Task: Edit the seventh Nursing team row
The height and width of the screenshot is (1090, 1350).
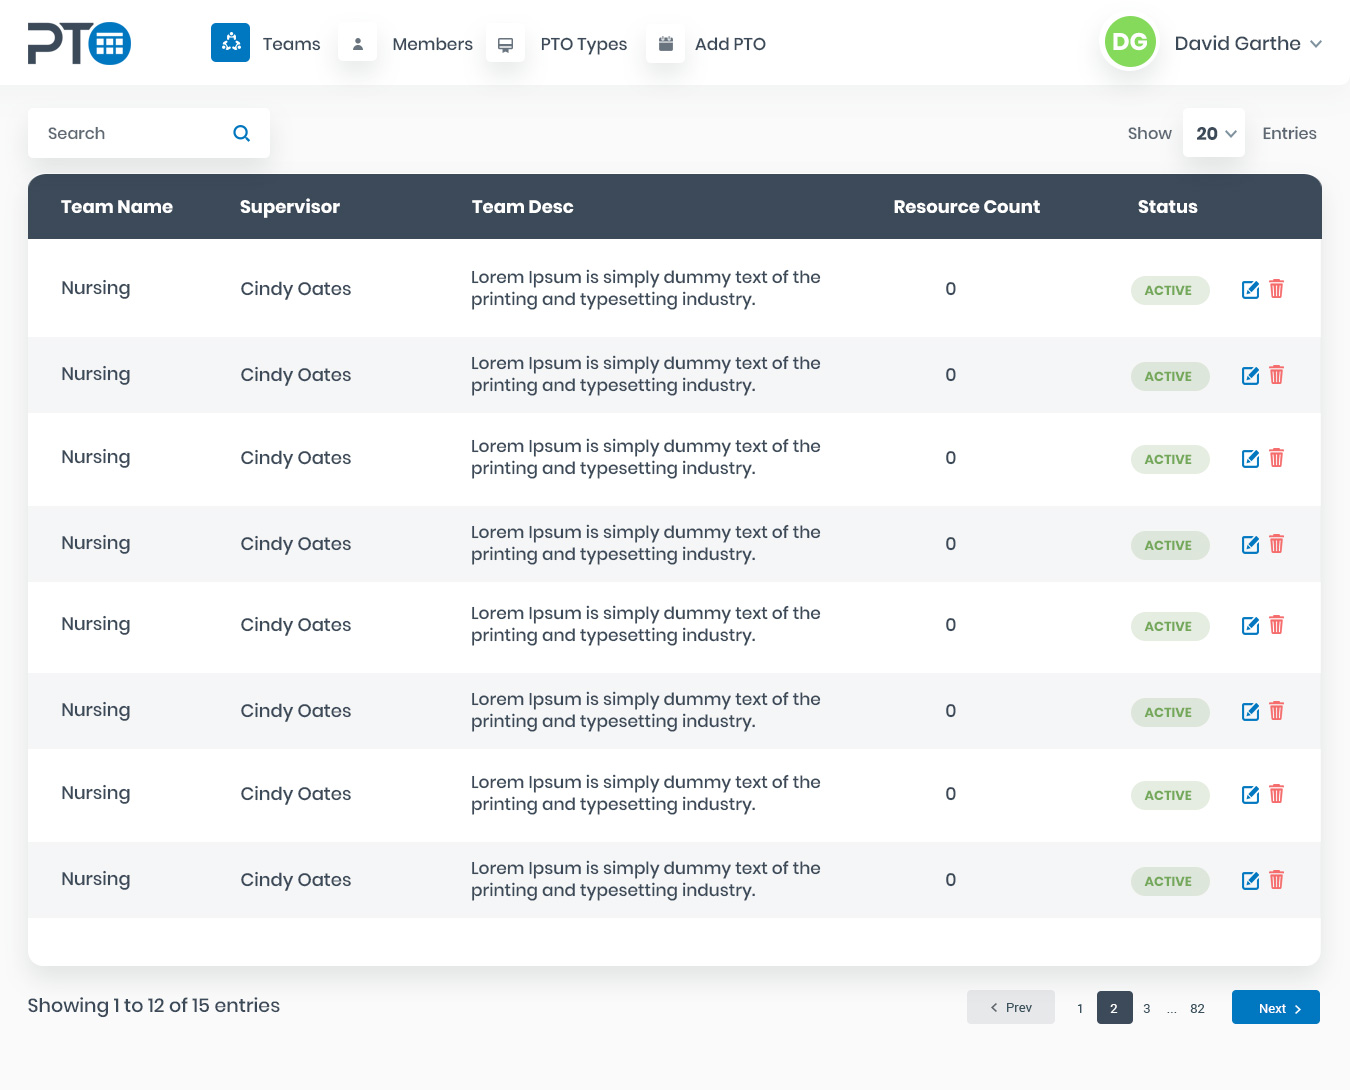Action: pyautogui.click(x=1250, y=794)
